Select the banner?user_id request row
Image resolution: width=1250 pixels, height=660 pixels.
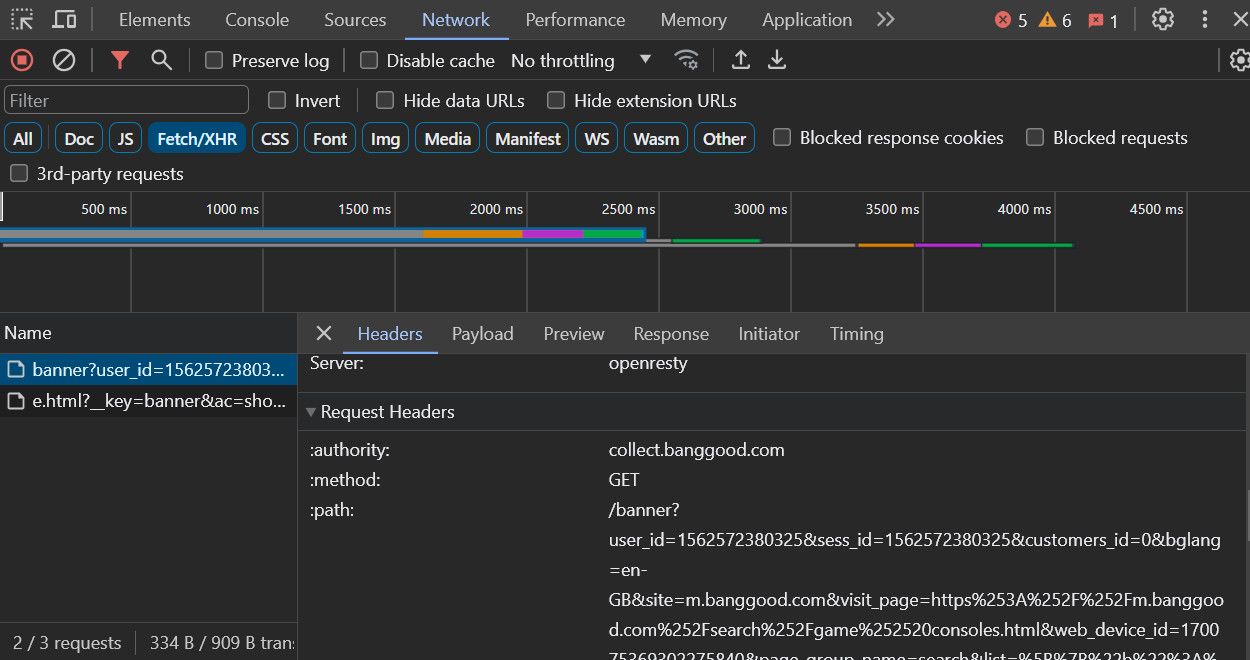point(148,370)
